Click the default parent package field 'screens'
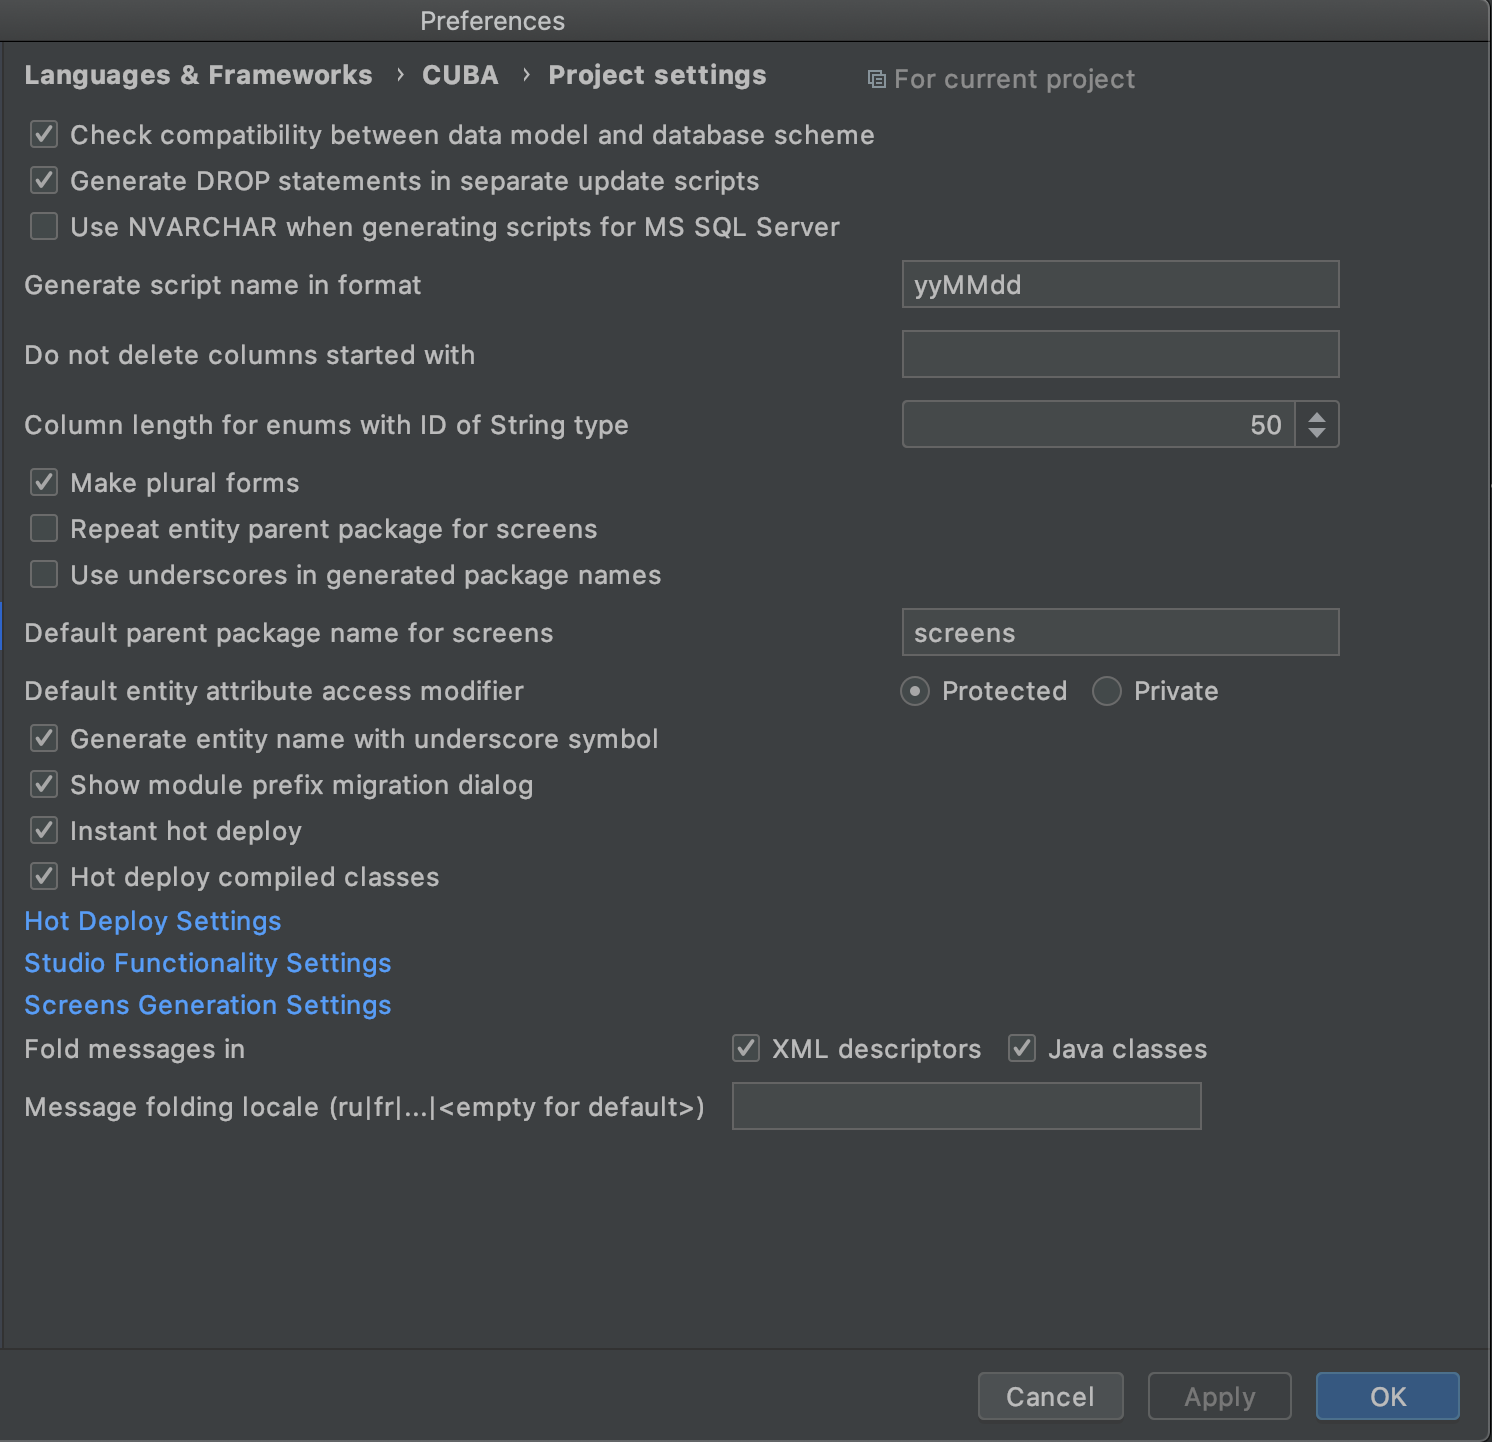1492x1442 pixels. [x=1120, y=632]
